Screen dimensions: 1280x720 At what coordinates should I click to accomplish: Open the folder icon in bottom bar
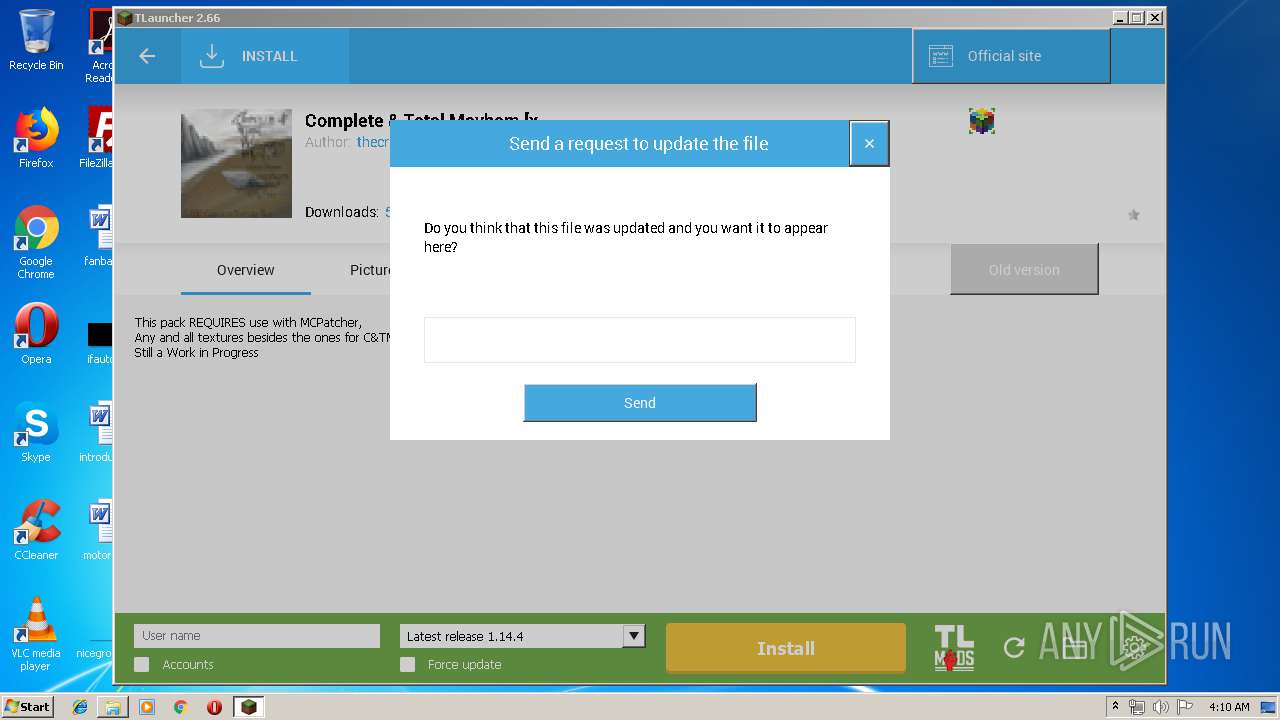click(x=1074, y=648)
